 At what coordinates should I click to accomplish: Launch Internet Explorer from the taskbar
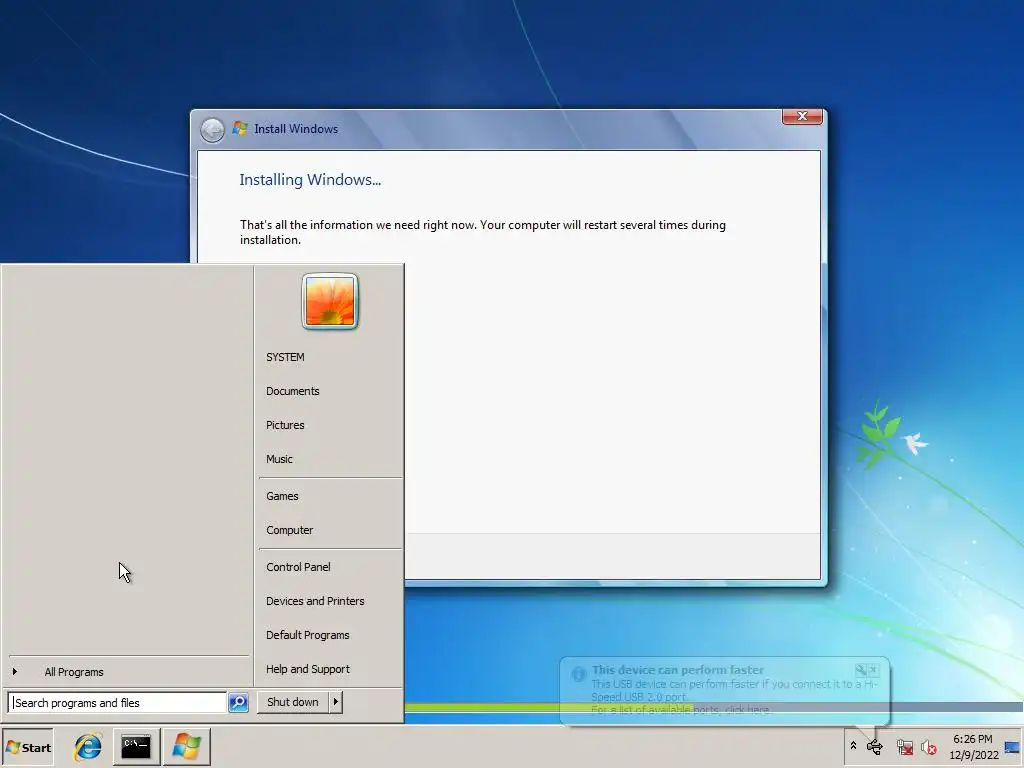[x=88, y=747]
